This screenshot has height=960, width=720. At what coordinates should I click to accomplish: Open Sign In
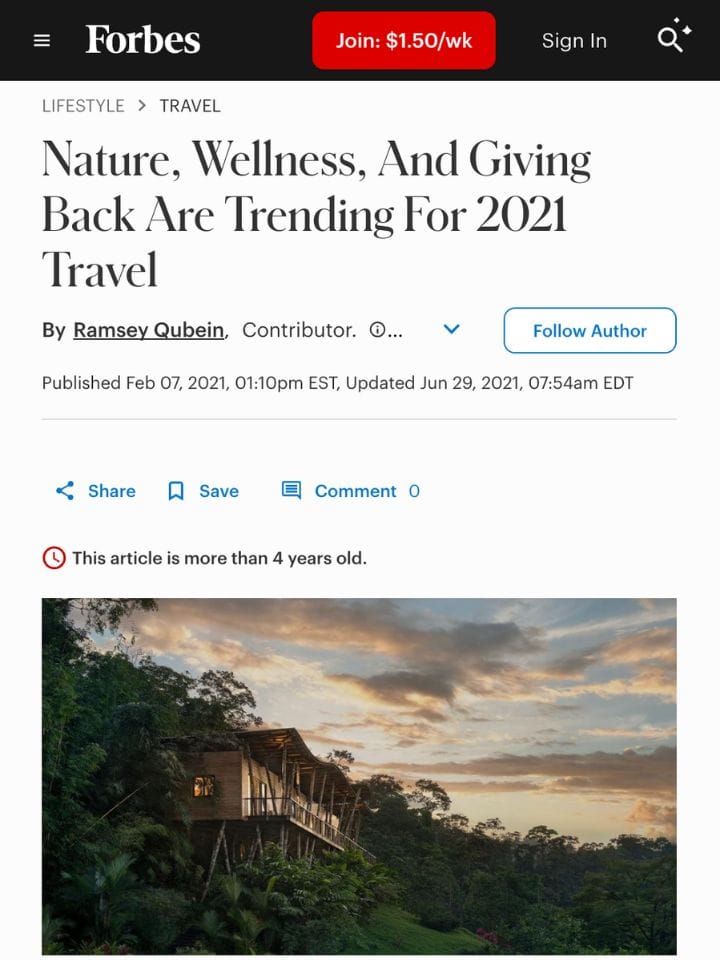click(x=574, y=40)
